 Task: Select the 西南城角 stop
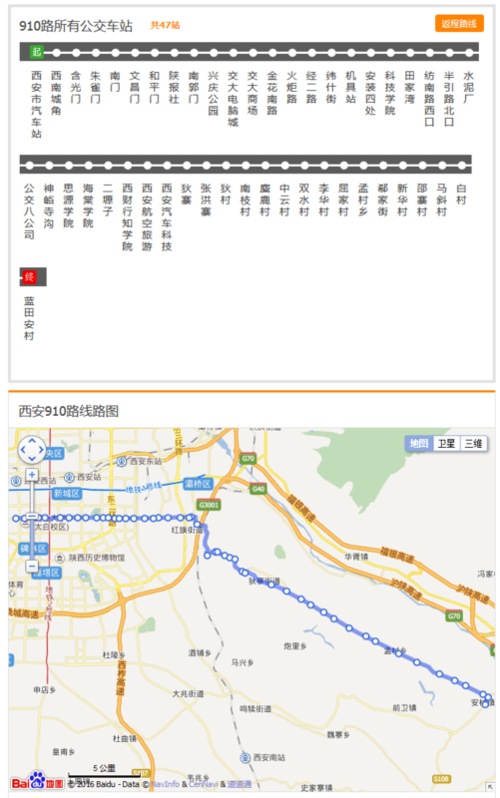click(x=56, y=93)
